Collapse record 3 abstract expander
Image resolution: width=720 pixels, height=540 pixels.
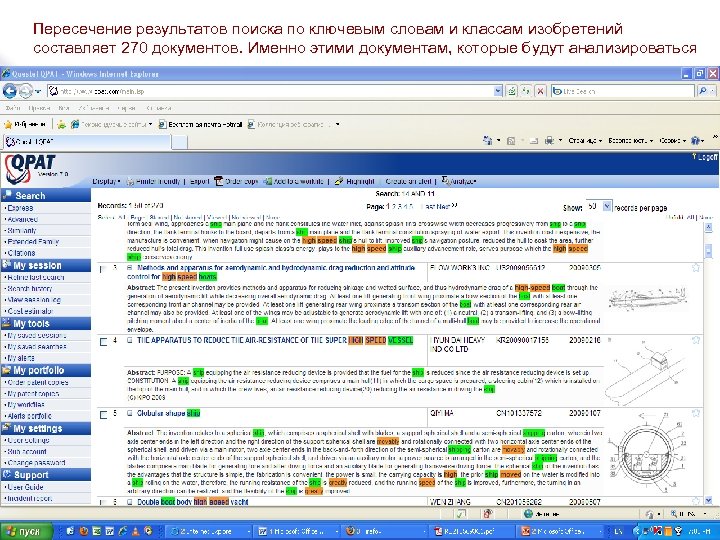coord(129,267)
